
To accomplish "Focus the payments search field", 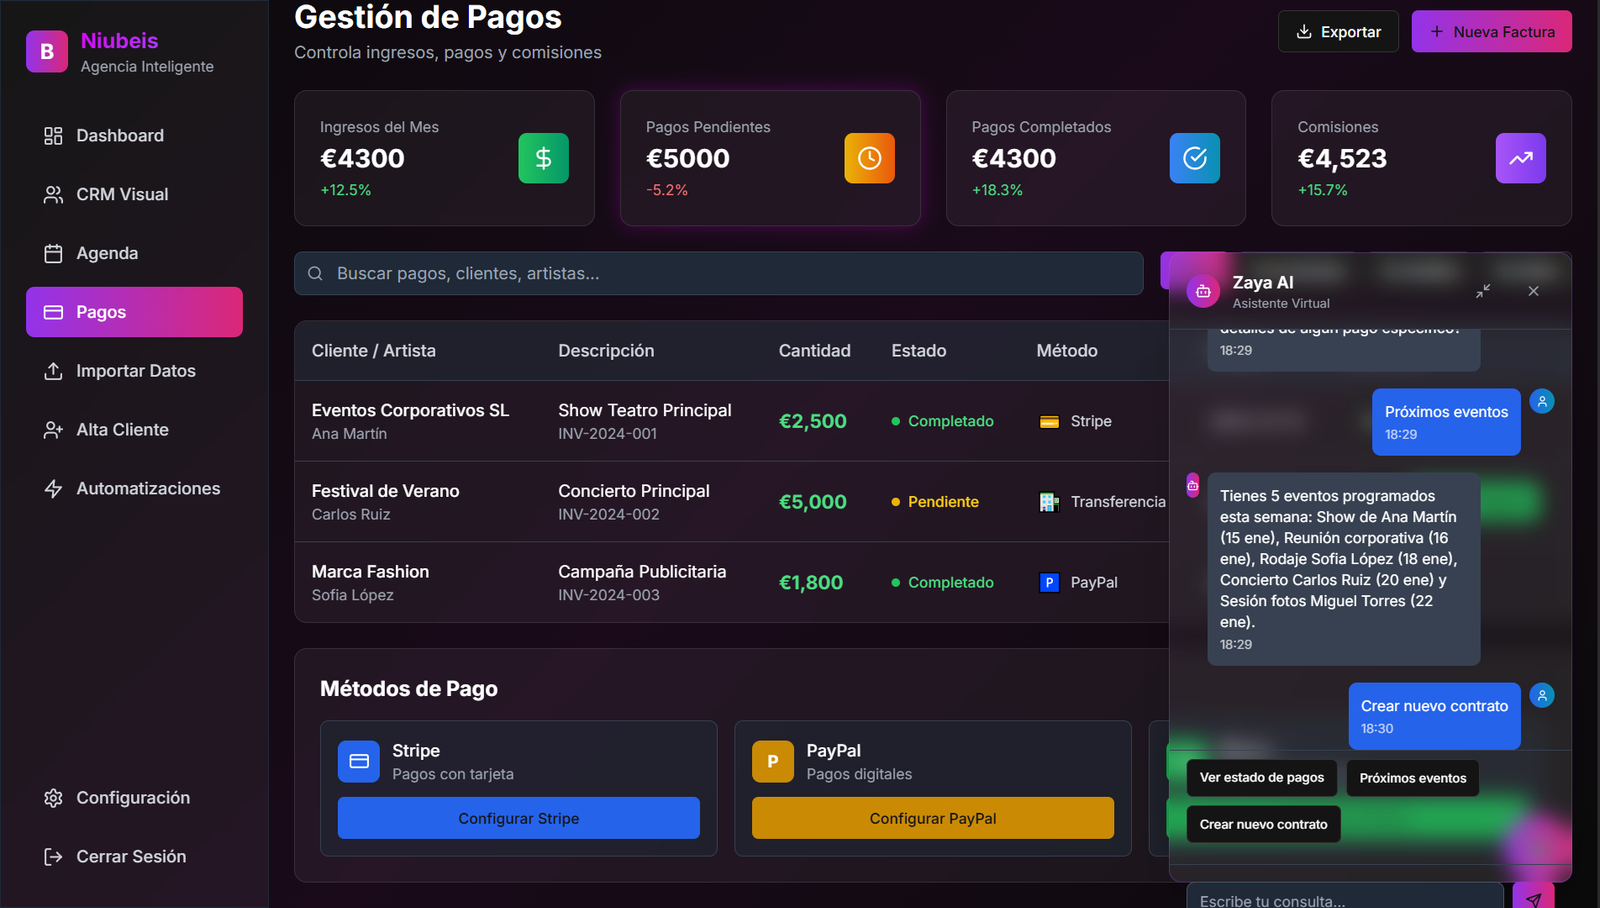I will pos(718,274).
